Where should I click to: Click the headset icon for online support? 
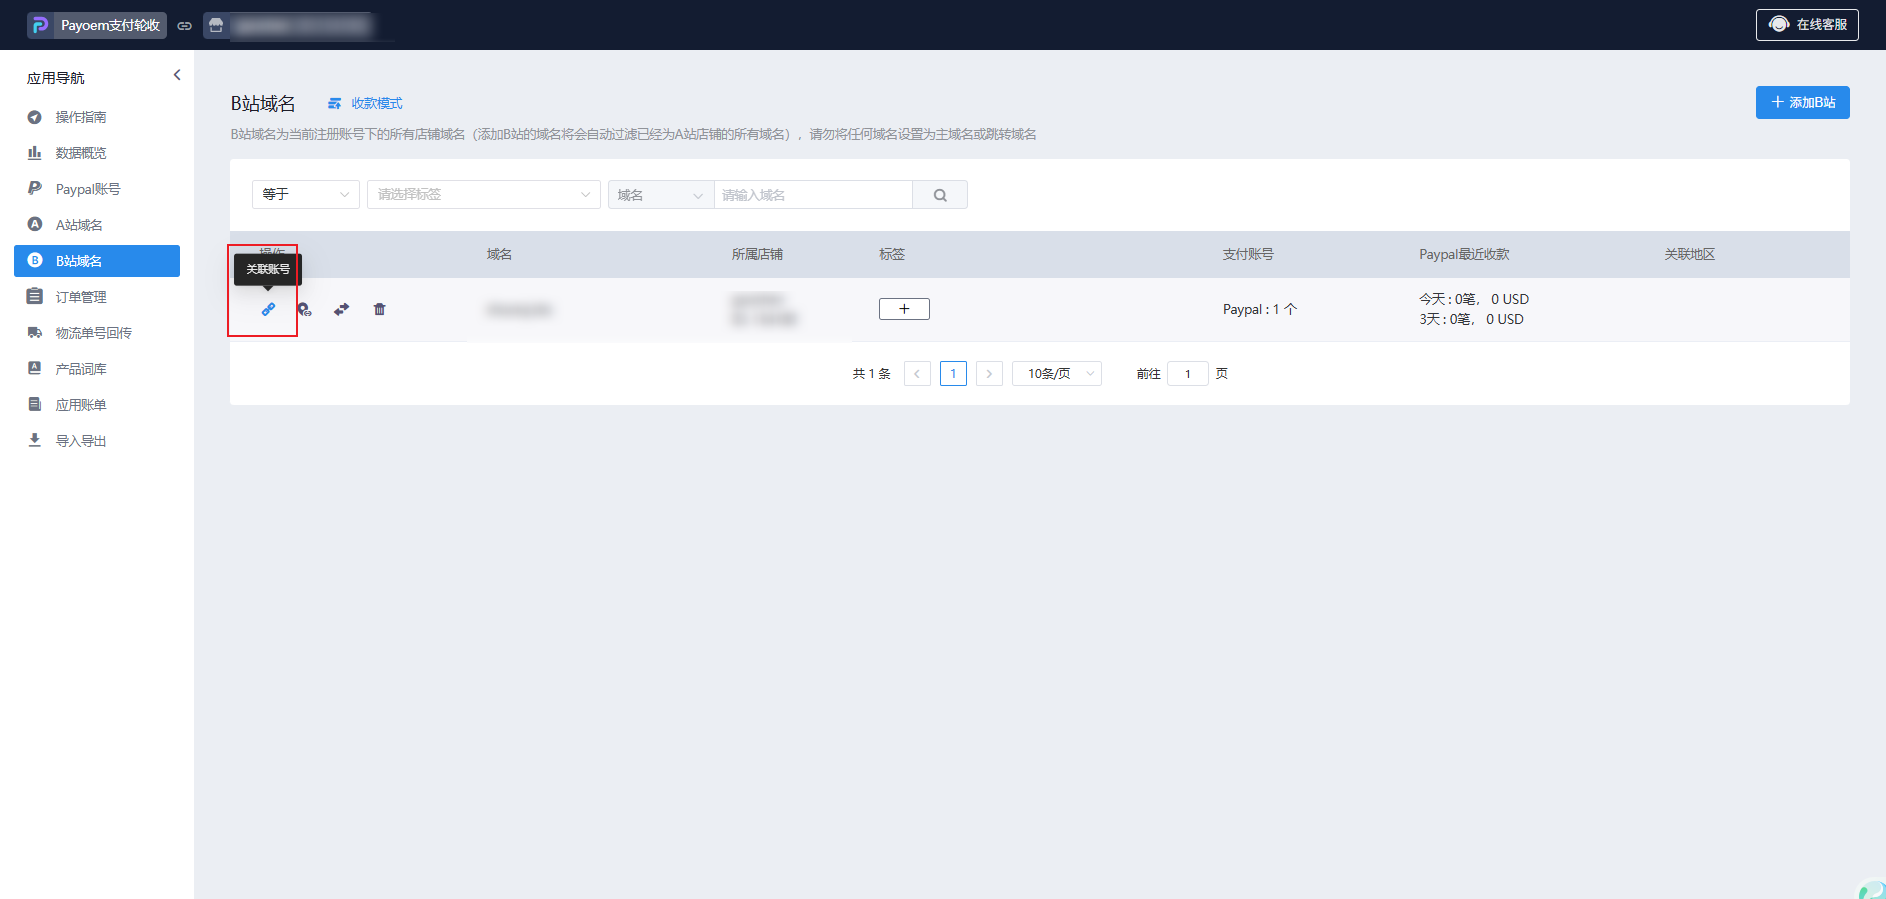coord(1779,24)
